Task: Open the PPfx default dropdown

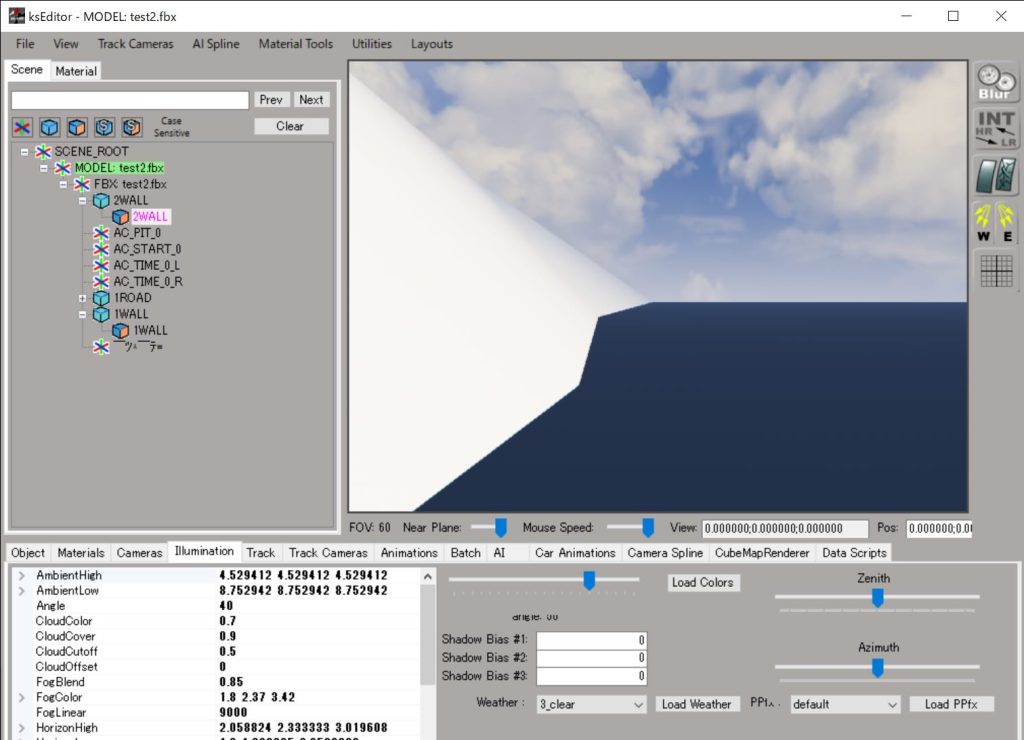Action: [x=845, y=704]
